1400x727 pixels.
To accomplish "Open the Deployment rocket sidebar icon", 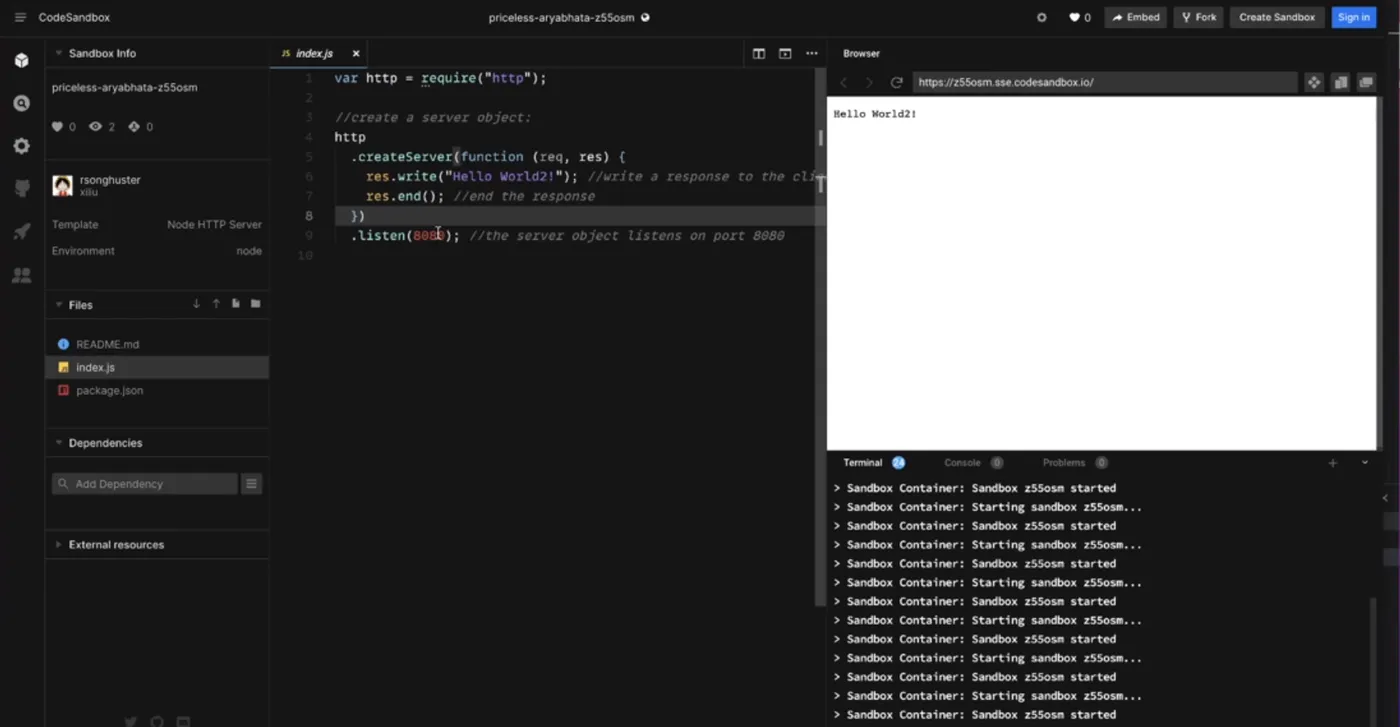I will 21,232.
